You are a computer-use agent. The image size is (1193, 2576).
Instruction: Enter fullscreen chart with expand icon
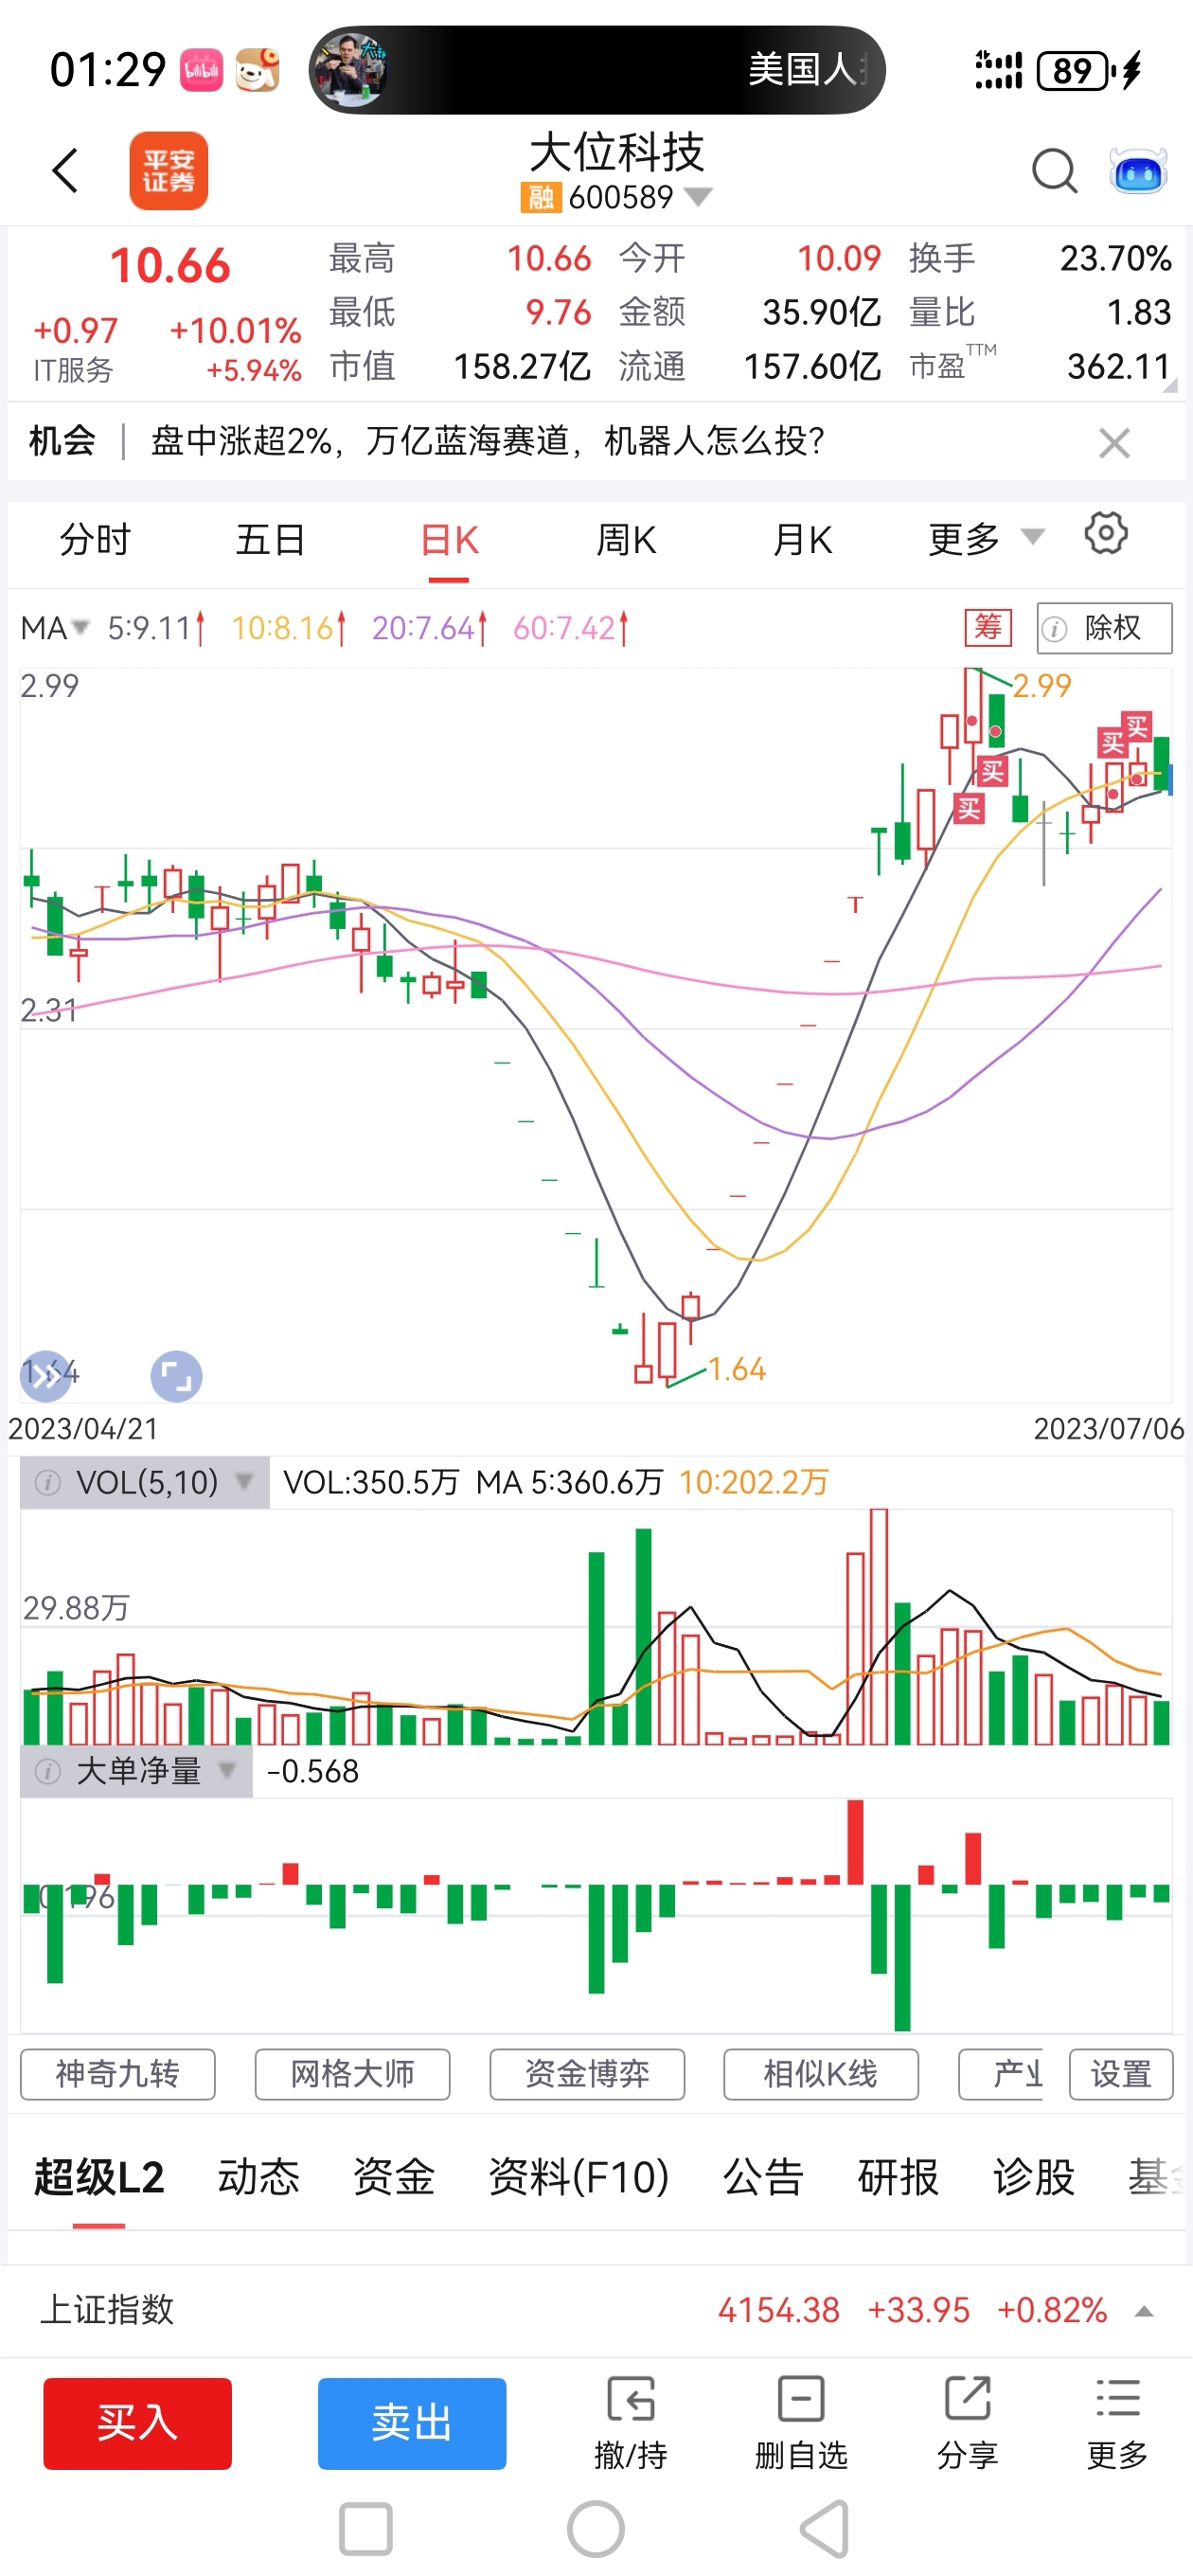click(x=176, y=1377)
